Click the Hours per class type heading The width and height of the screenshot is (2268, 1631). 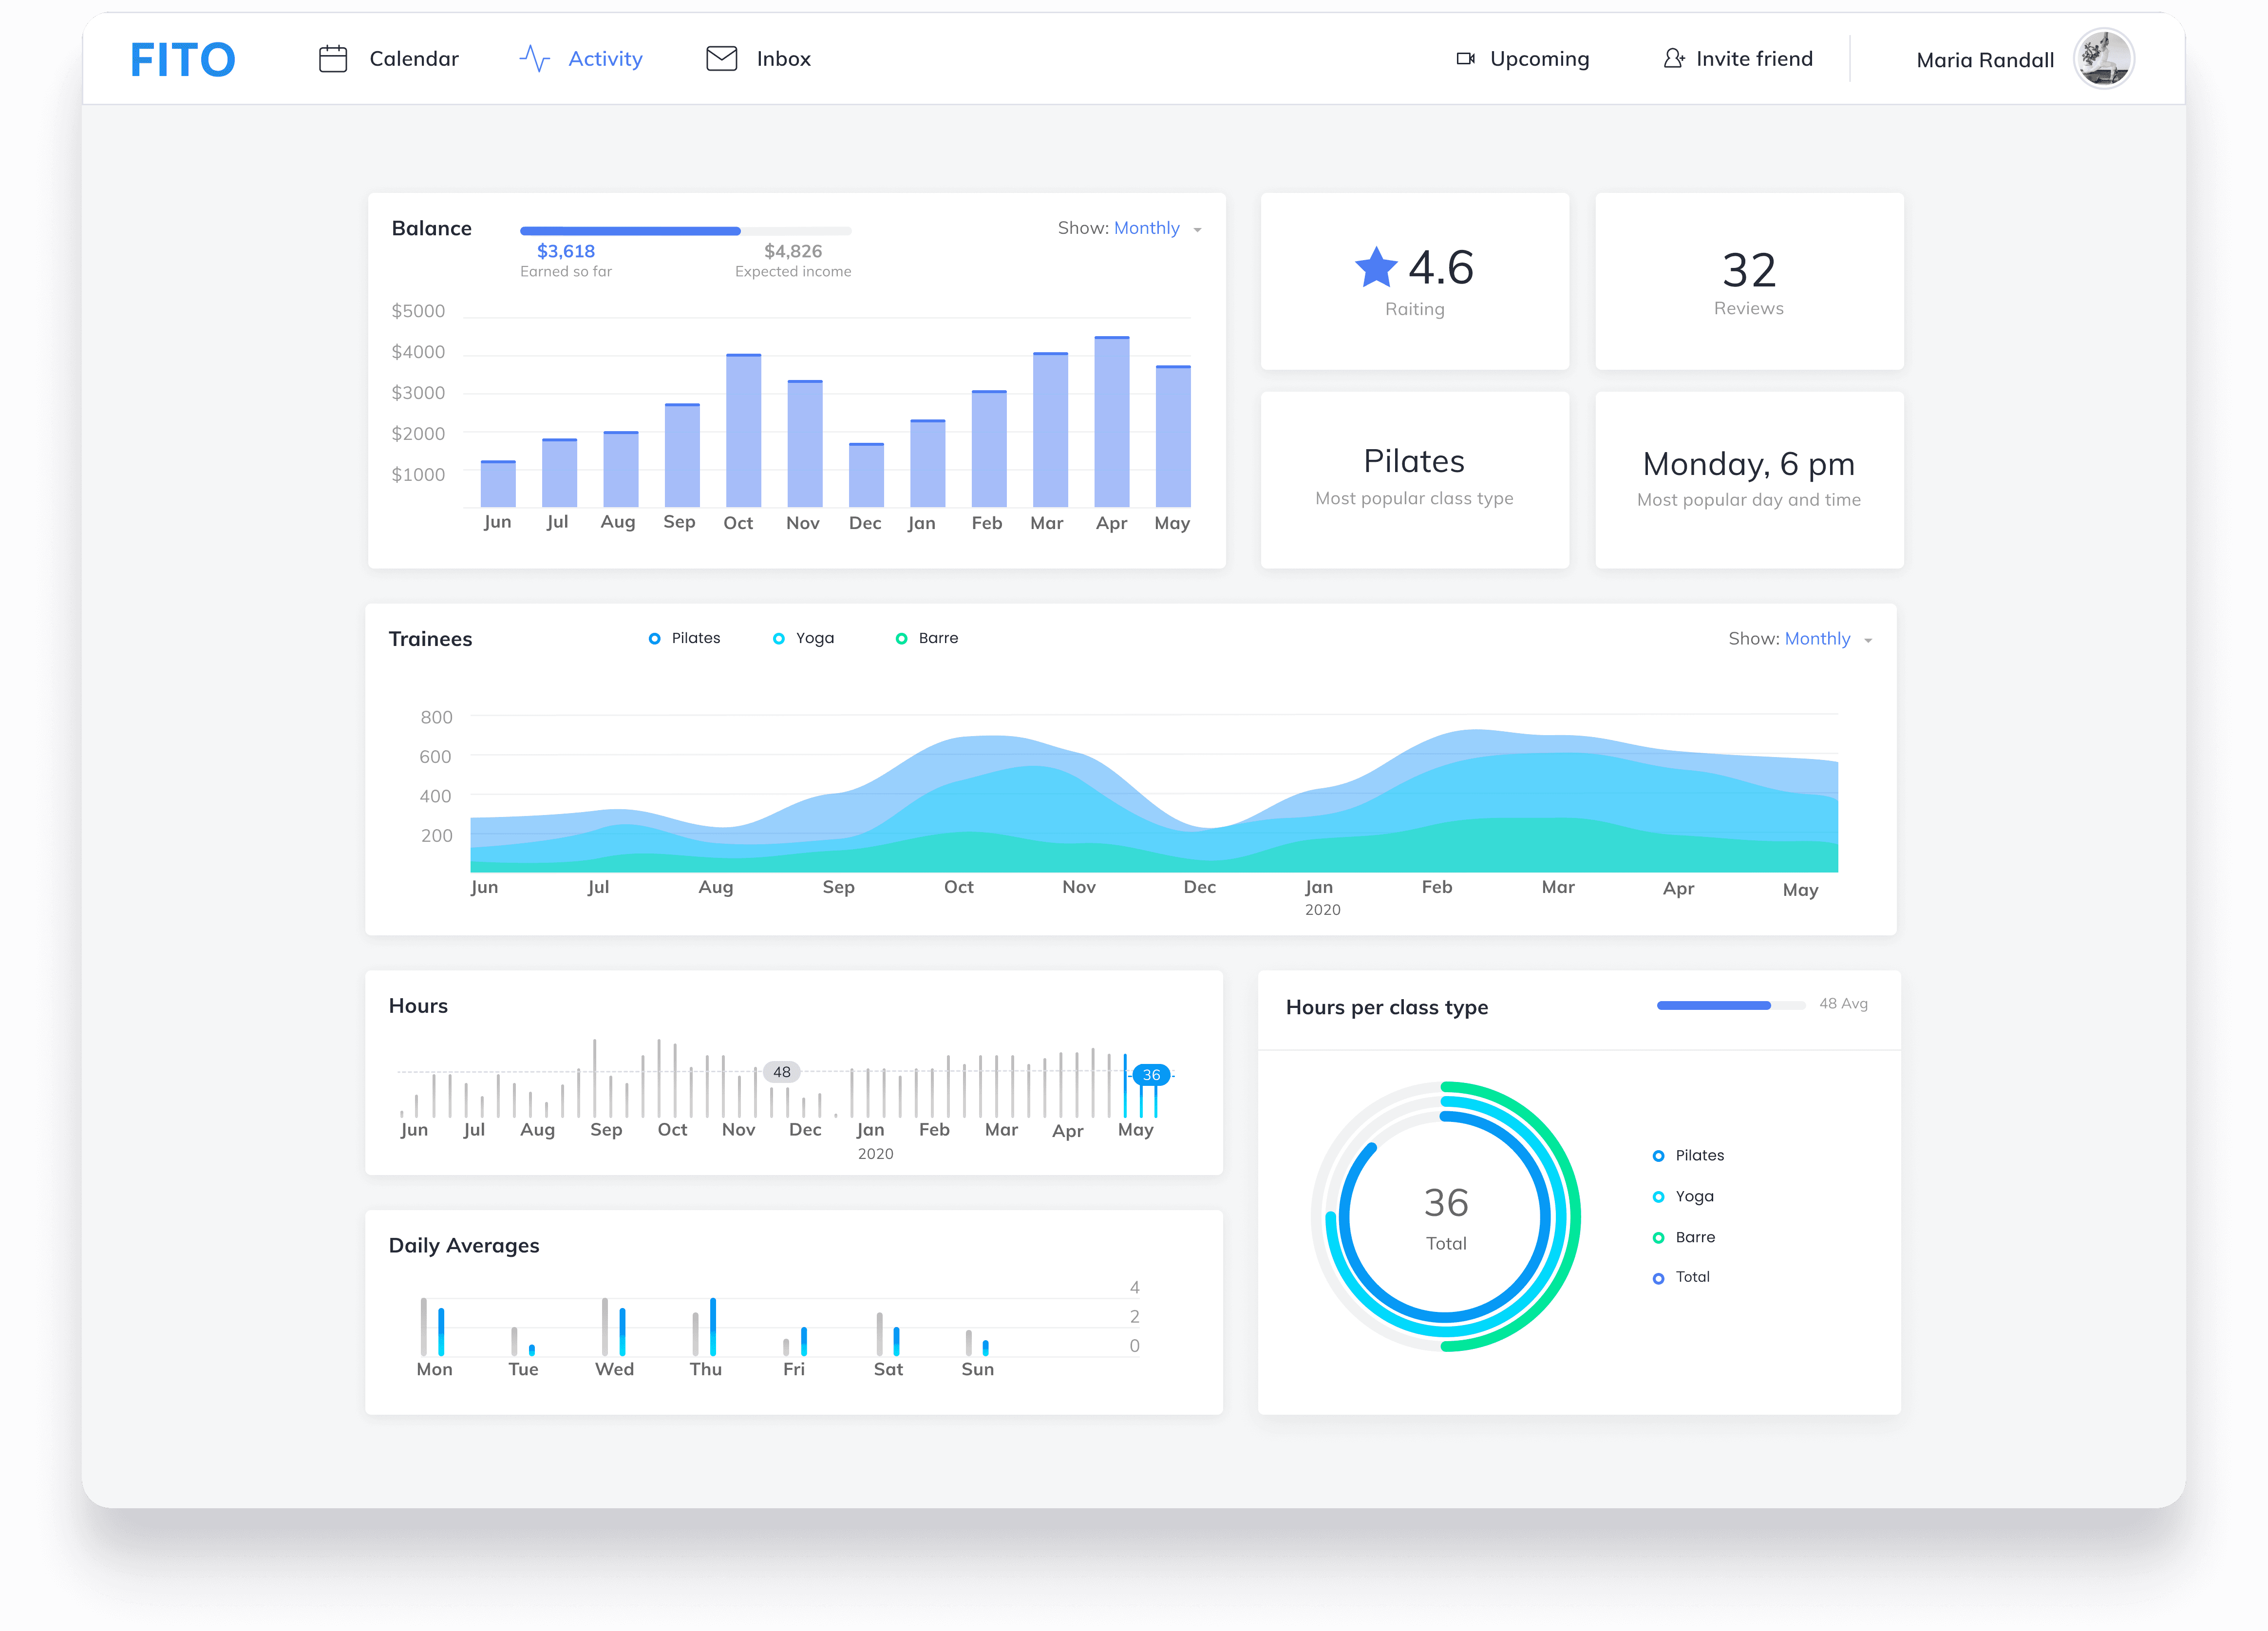click(x=1386, y=1007)
